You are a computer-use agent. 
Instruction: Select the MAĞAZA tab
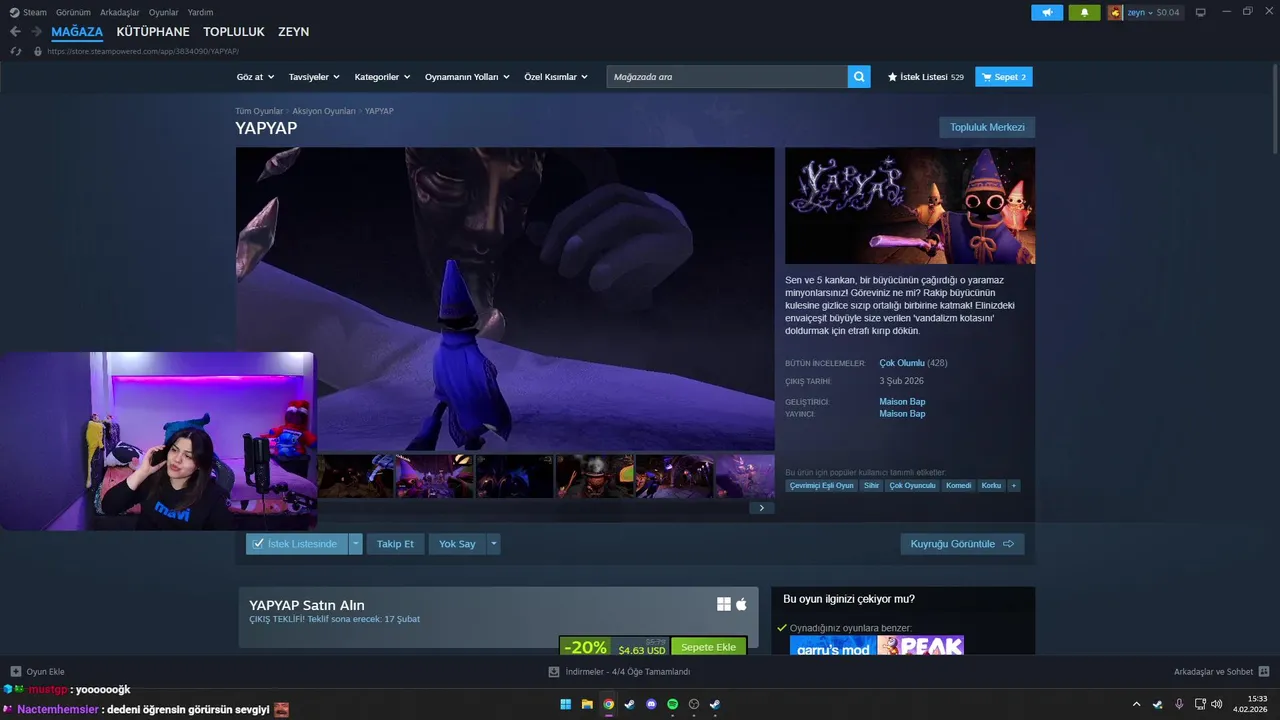[x=77, y=32]
